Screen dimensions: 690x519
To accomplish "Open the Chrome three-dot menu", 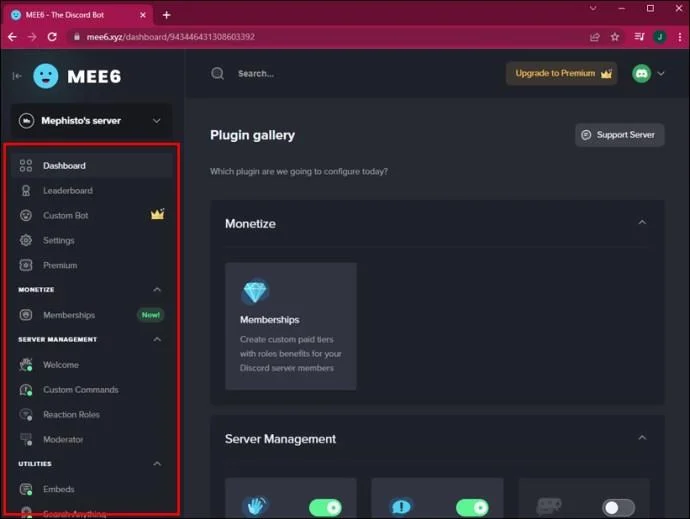I will (680, 37).
